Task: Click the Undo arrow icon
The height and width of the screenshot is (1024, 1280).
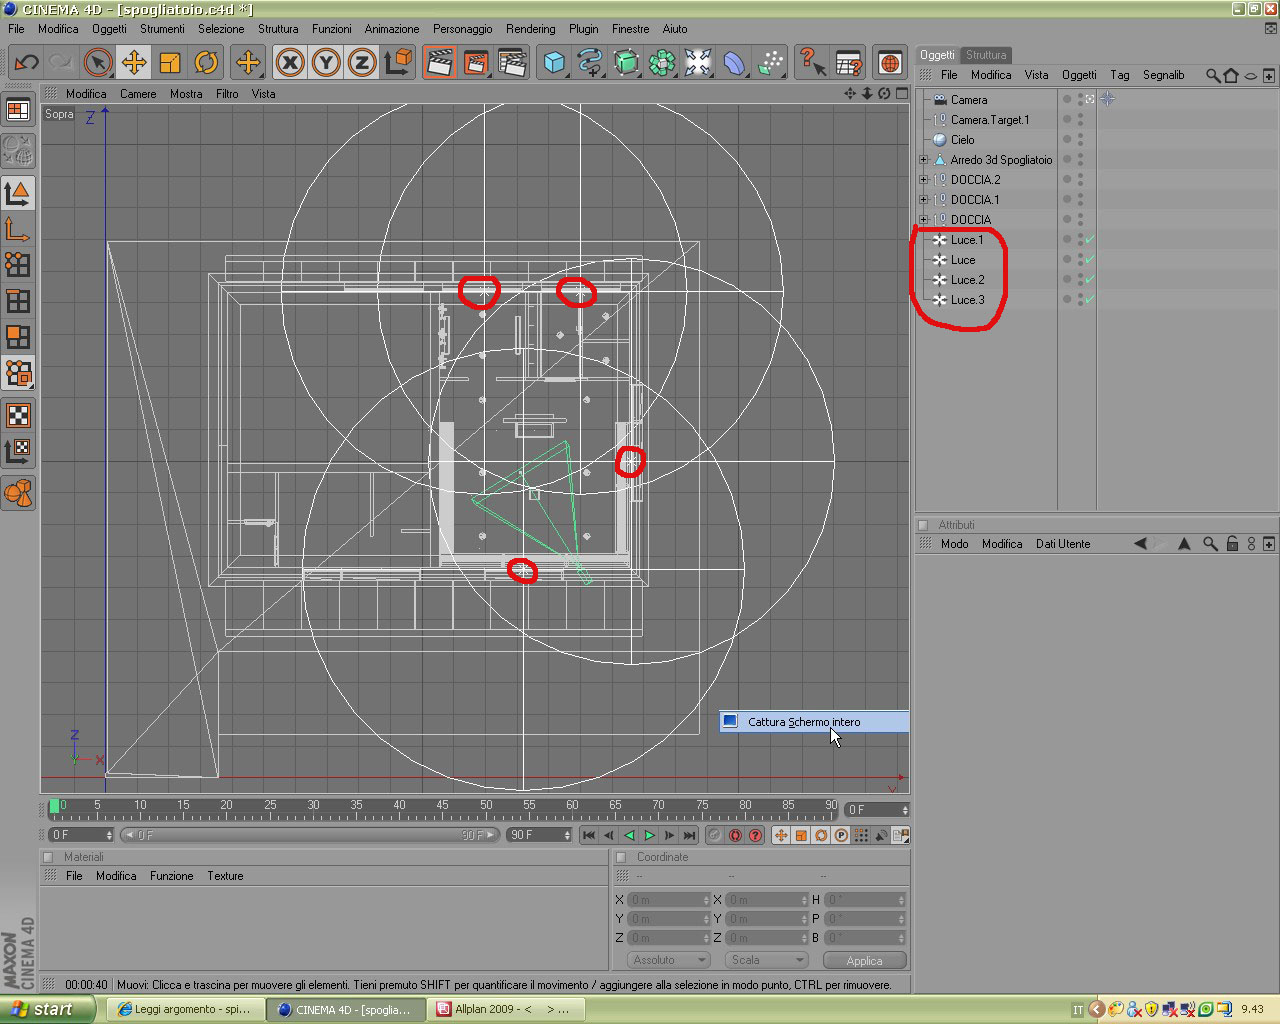Action: [x=26, y=63]
